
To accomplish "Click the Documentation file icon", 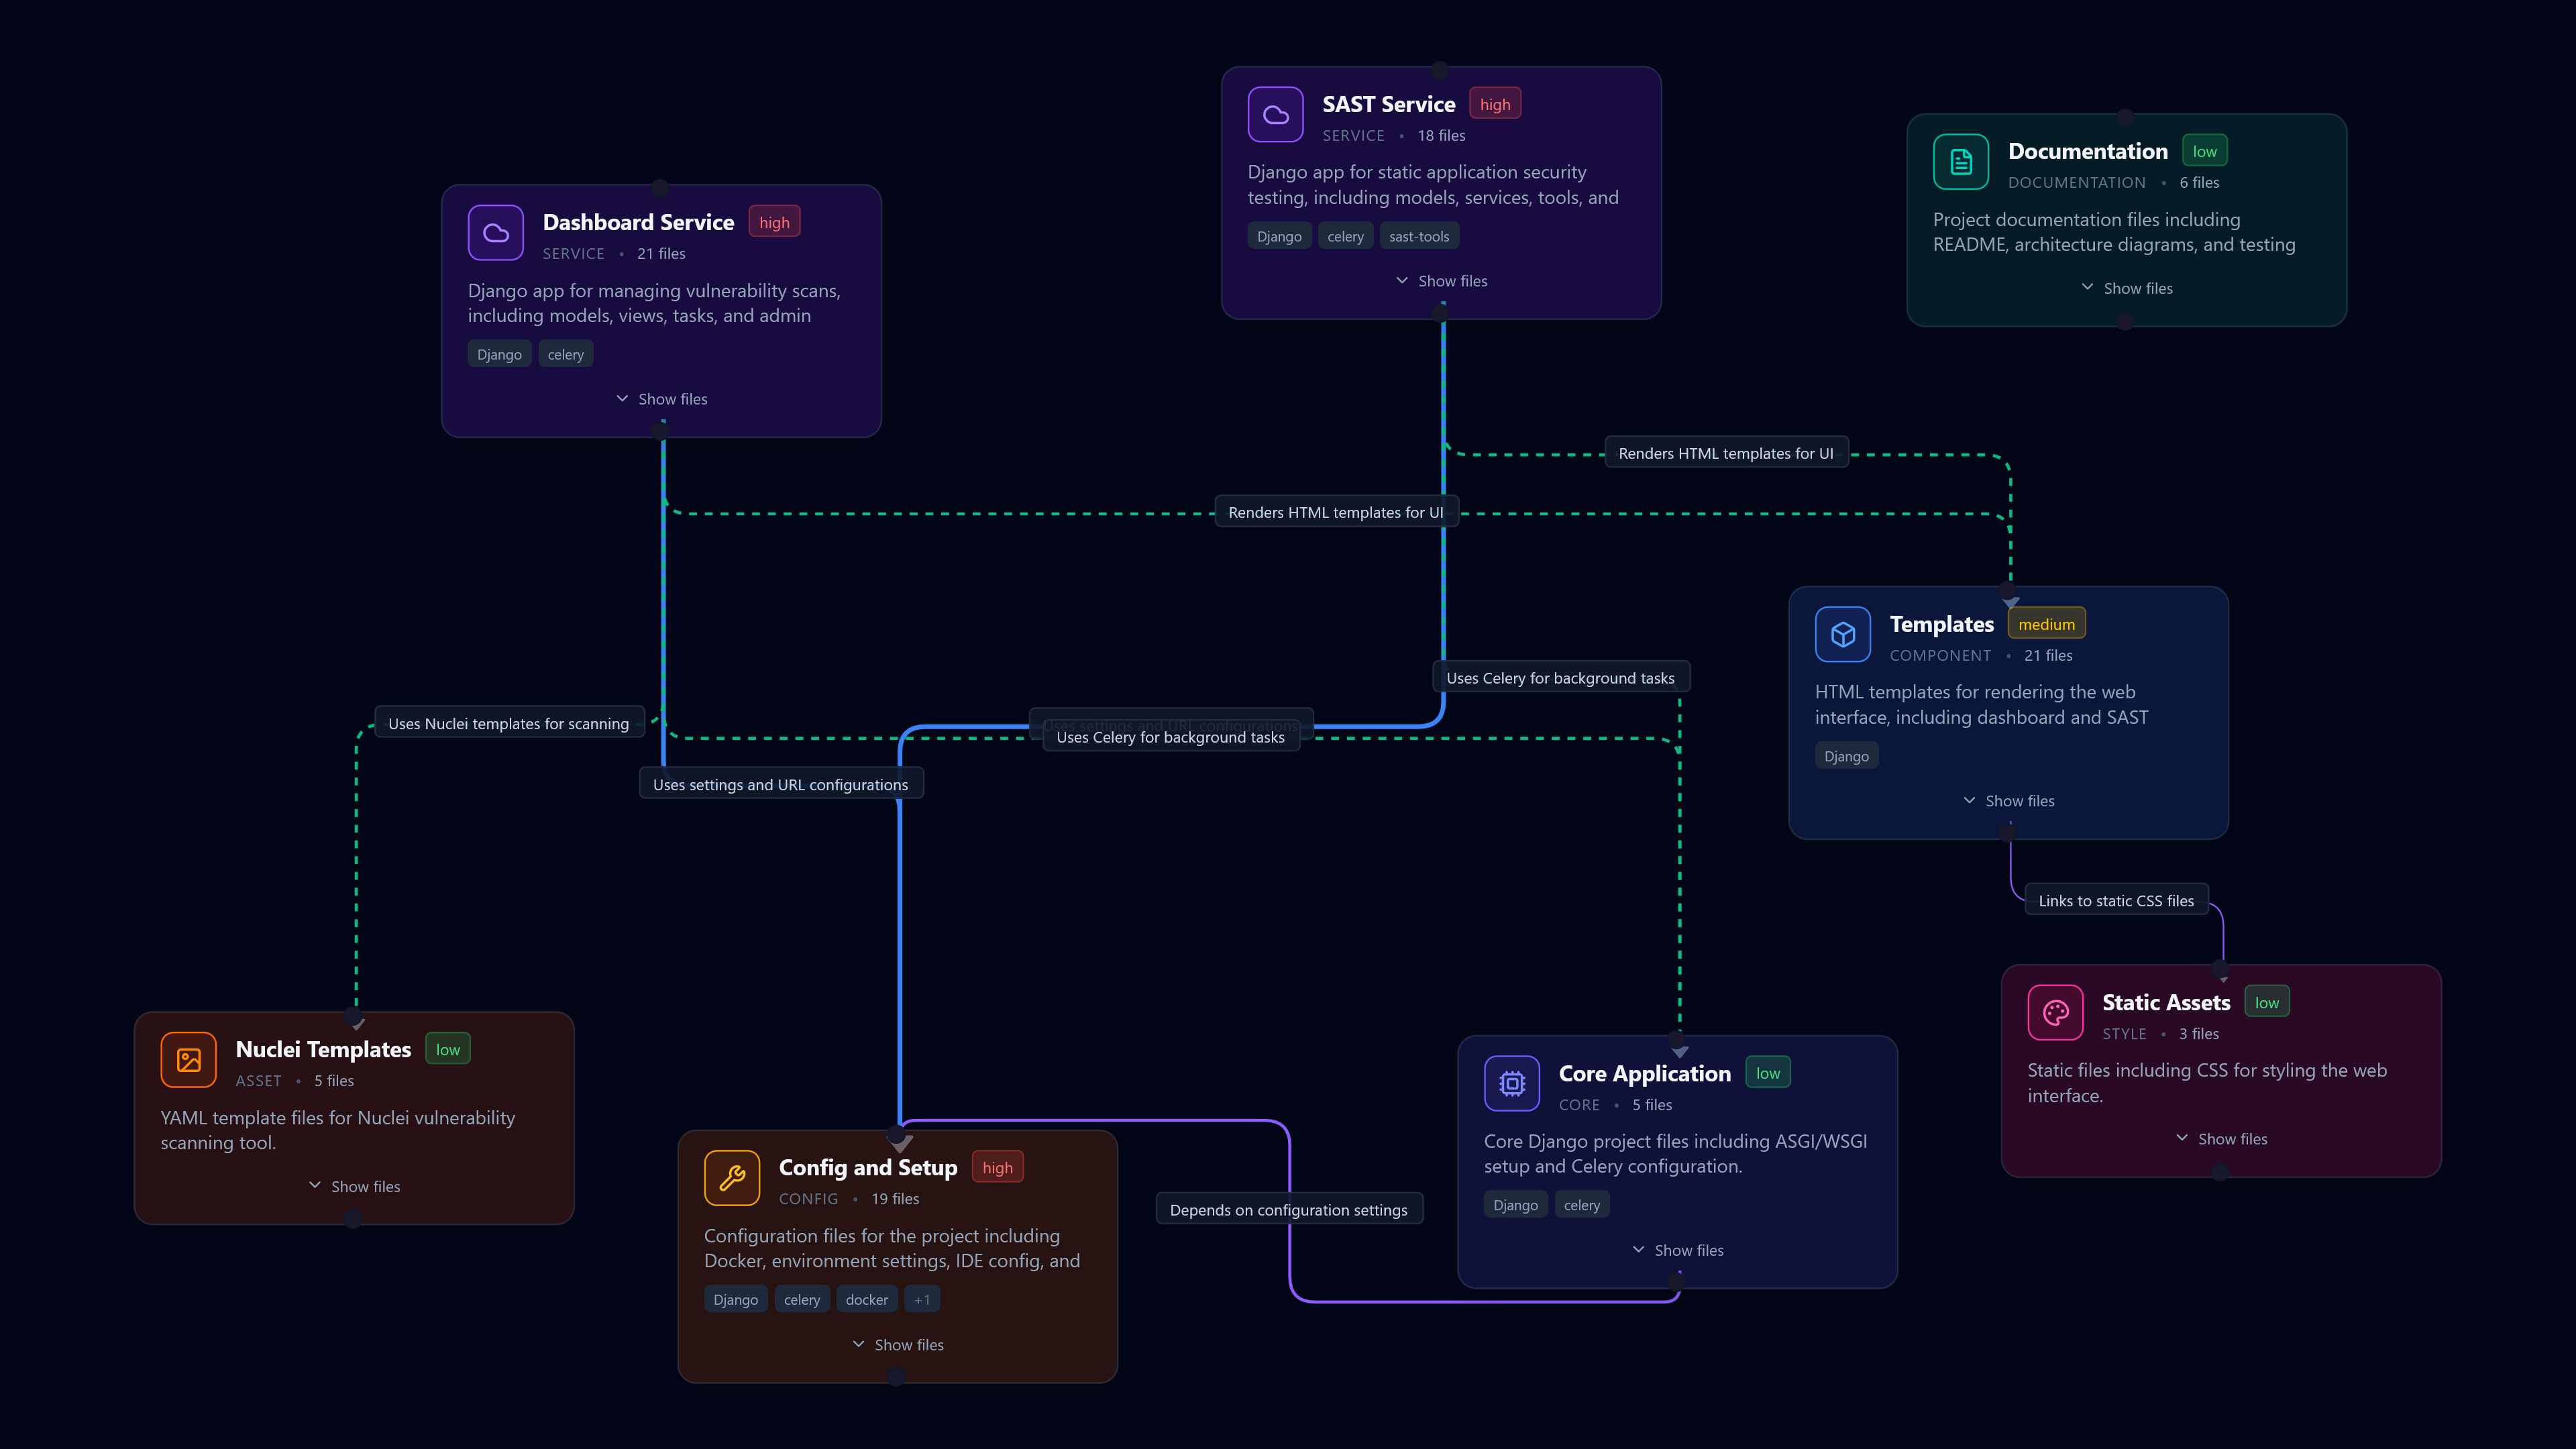I will [x=1960, y=162].
